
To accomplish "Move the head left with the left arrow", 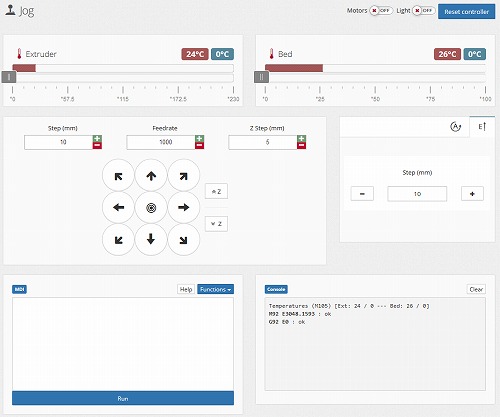I will [118, 207].
